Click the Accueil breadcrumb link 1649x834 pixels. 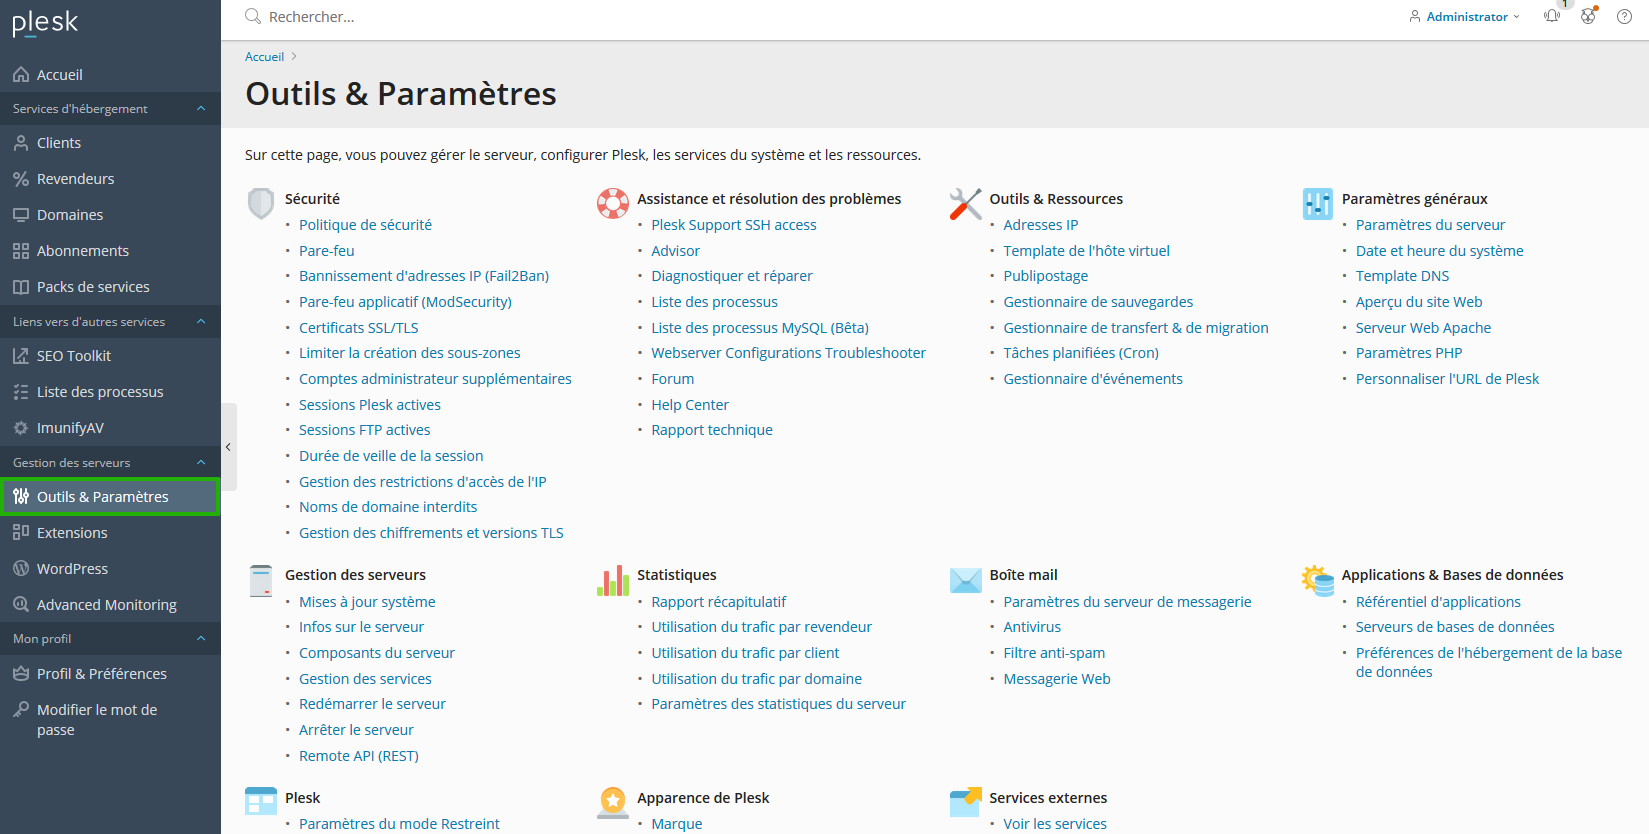coord(264,57)
